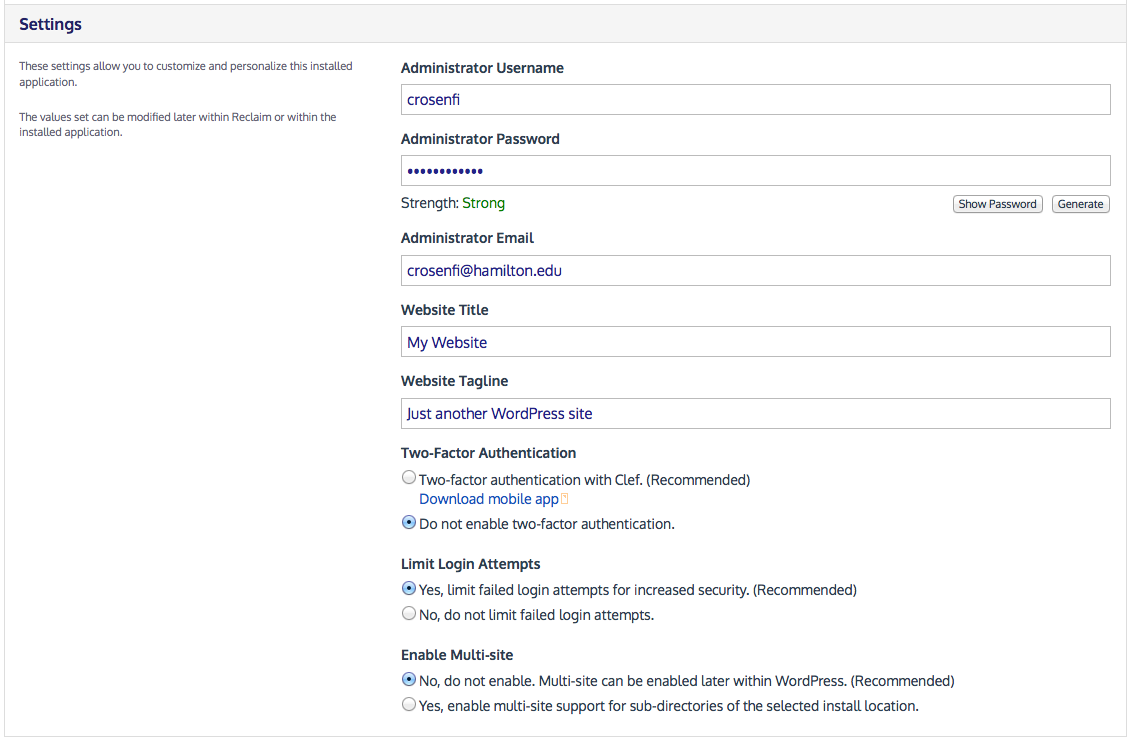The width and height of the screenshot is (1131, 737).
Task: Click the Website Title label
Action: 444,310
